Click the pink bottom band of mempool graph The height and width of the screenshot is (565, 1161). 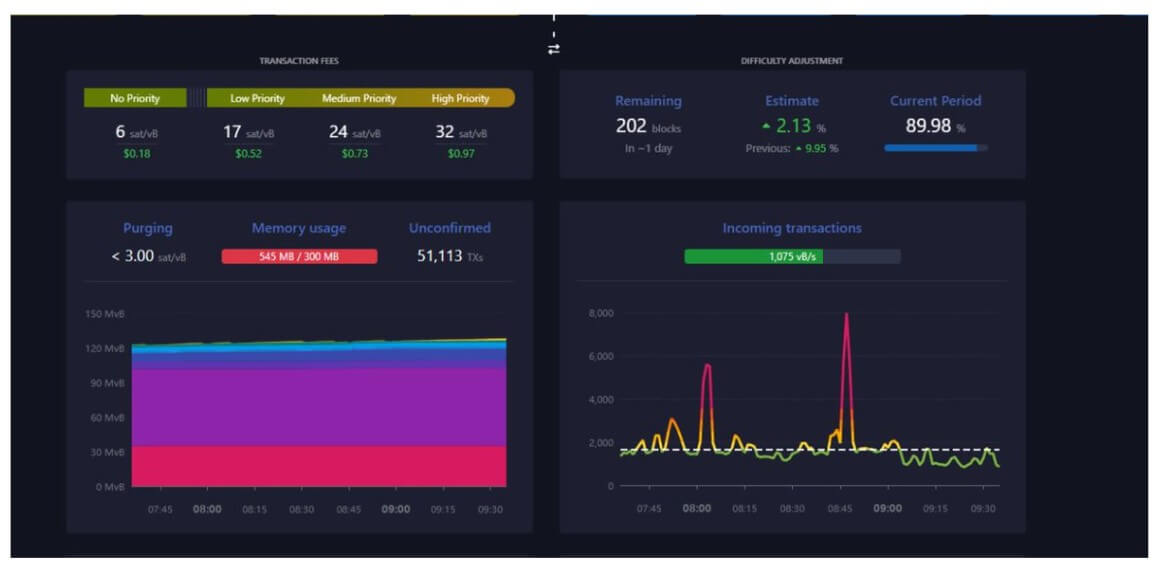(318, 466)
